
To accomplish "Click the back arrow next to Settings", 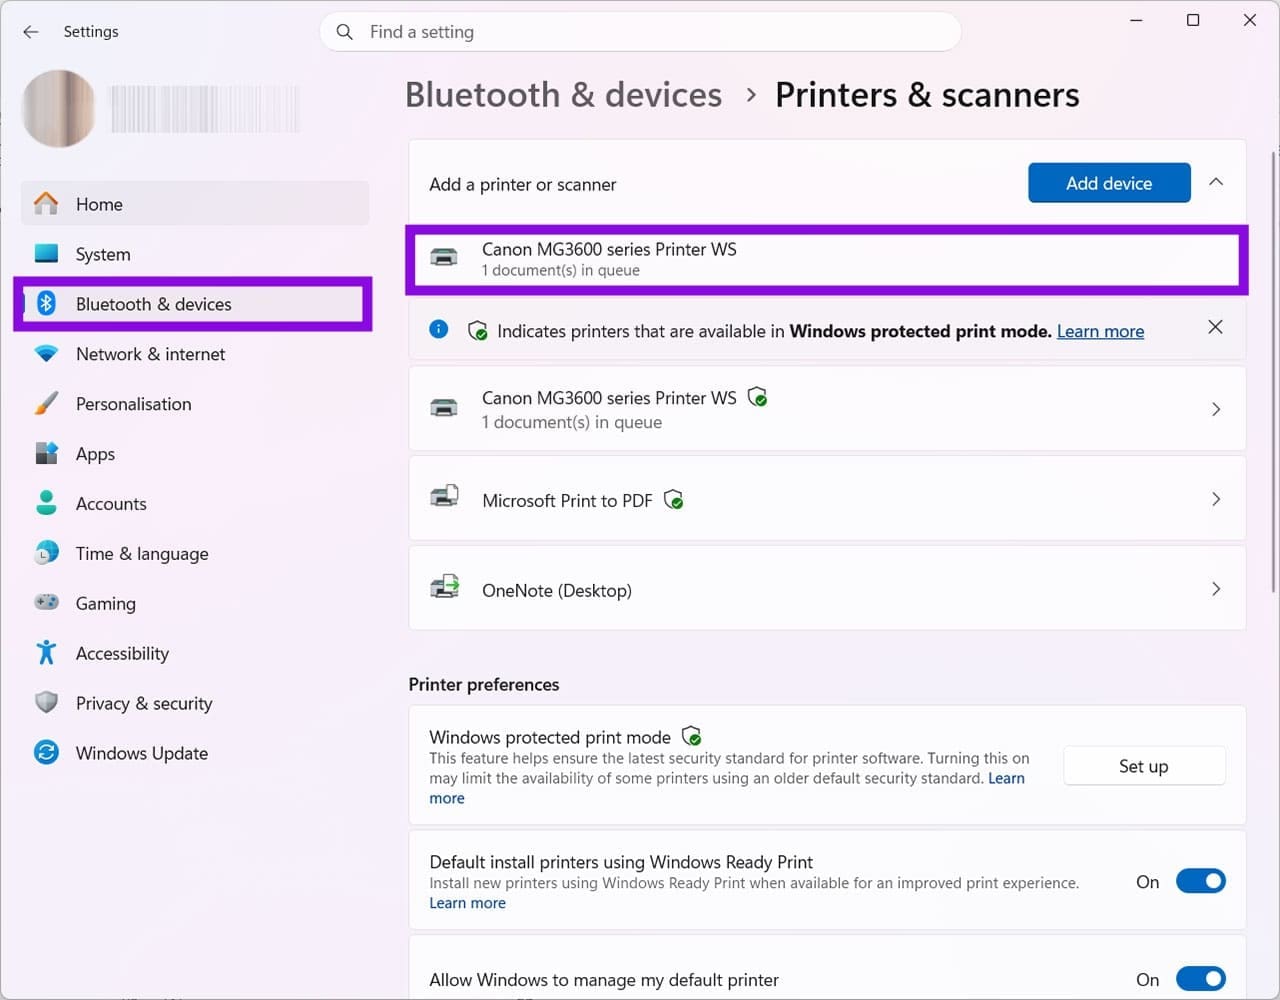I will [x=31, y=32].
